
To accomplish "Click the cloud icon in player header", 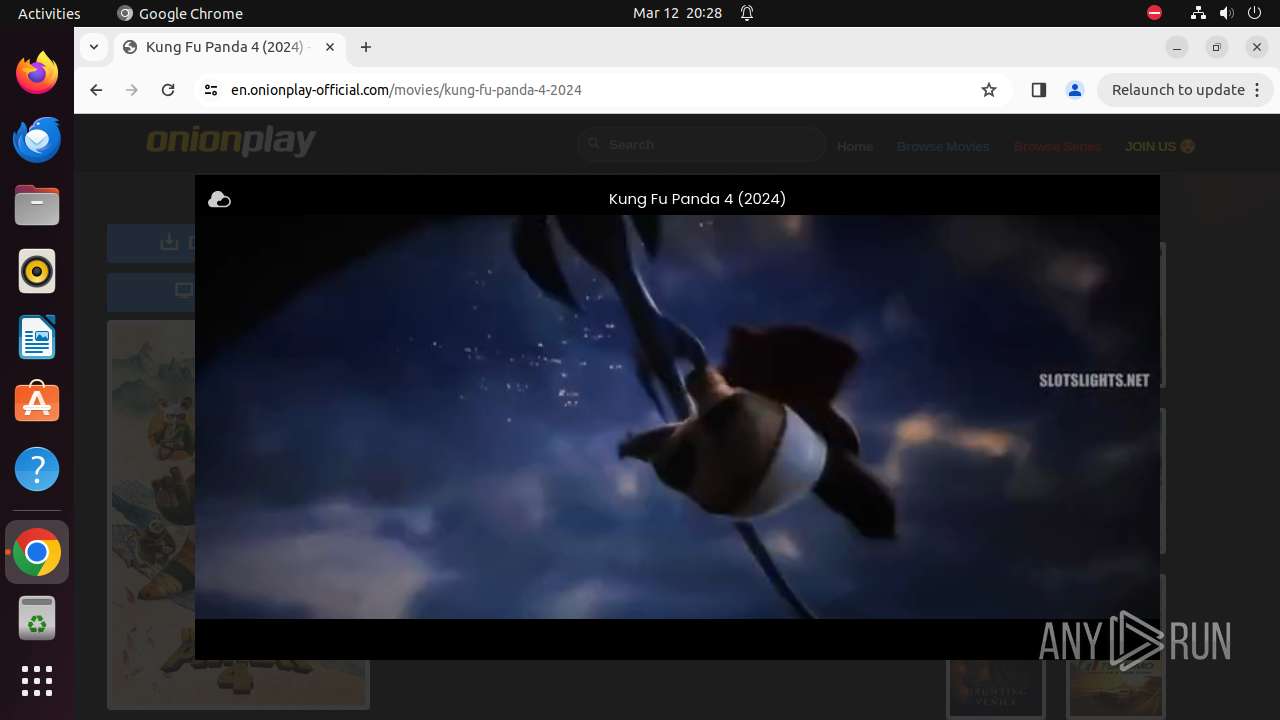I will pyautogui.click(x=219, y=200).
